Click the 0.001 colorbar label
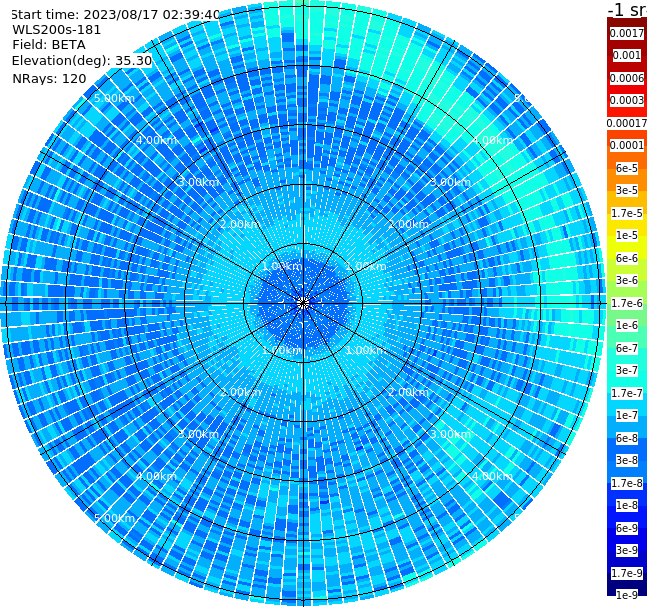Screen dimensions: 647x607 click(x=626, y=56)
